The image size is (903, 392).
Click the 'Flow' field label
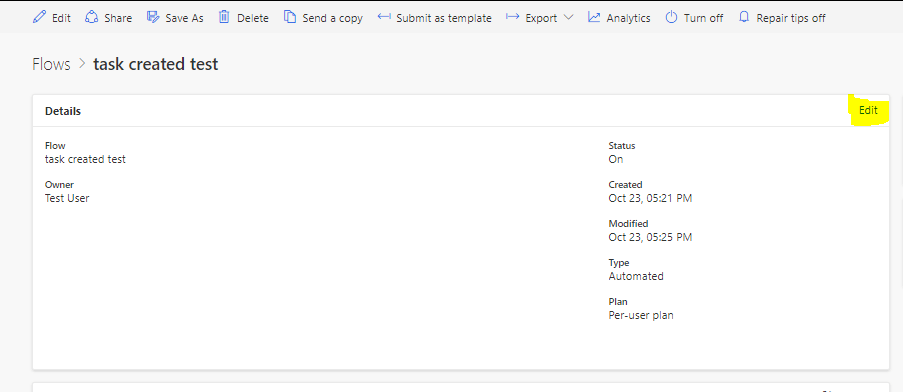(x=55, y=146)
